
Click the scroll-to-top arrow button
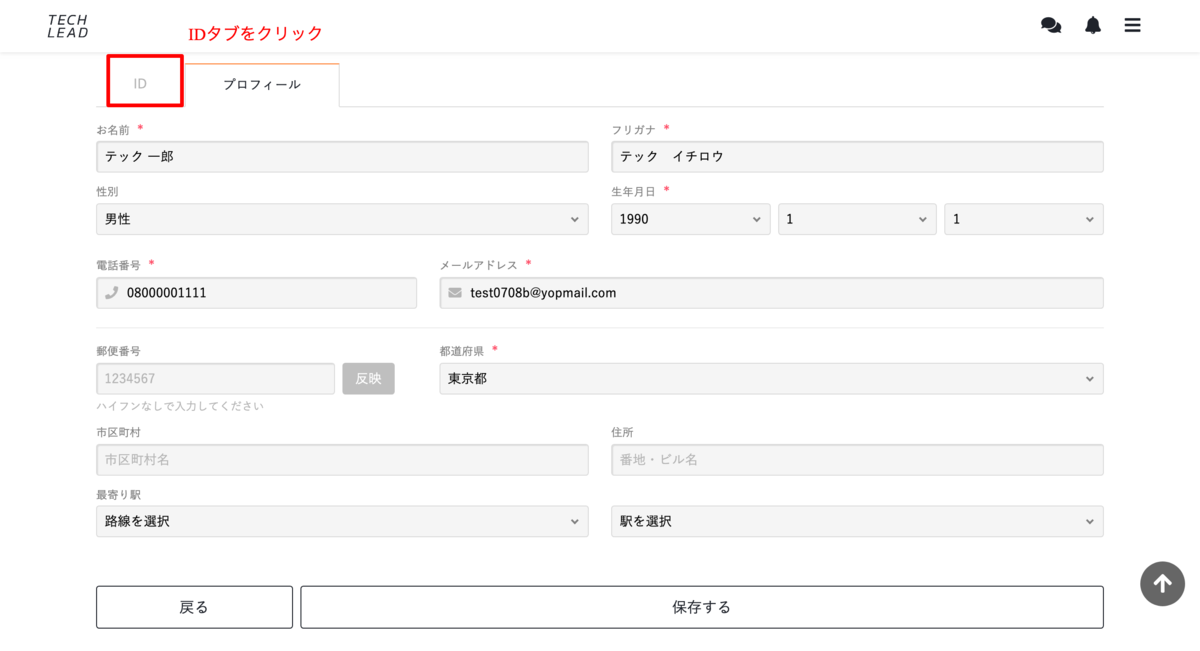(1162, 583)
